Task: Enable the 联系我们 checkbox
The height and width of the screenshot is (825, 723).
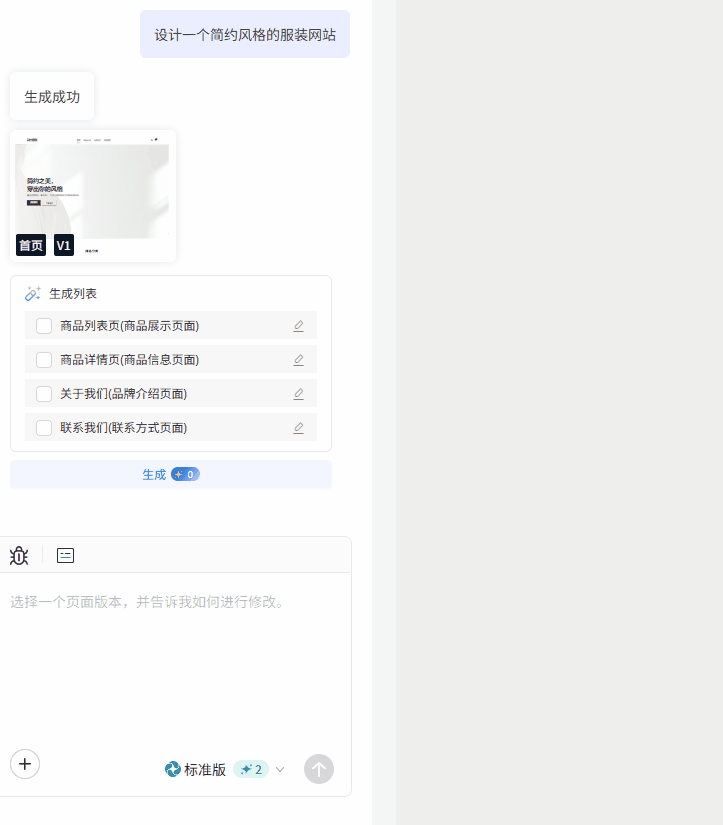Action: pos(44,428)
